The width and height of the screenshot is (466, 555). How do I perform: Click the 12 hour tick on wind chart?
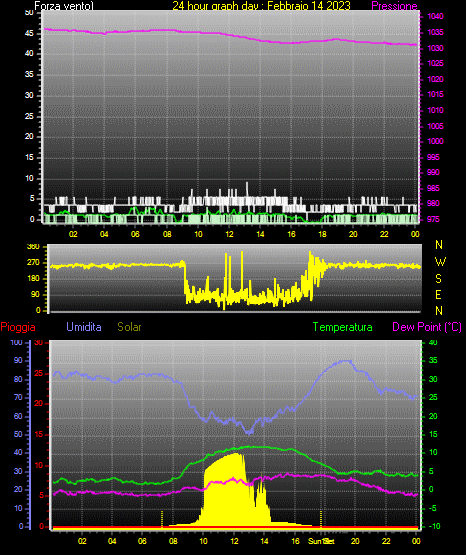tap(229, 234)
